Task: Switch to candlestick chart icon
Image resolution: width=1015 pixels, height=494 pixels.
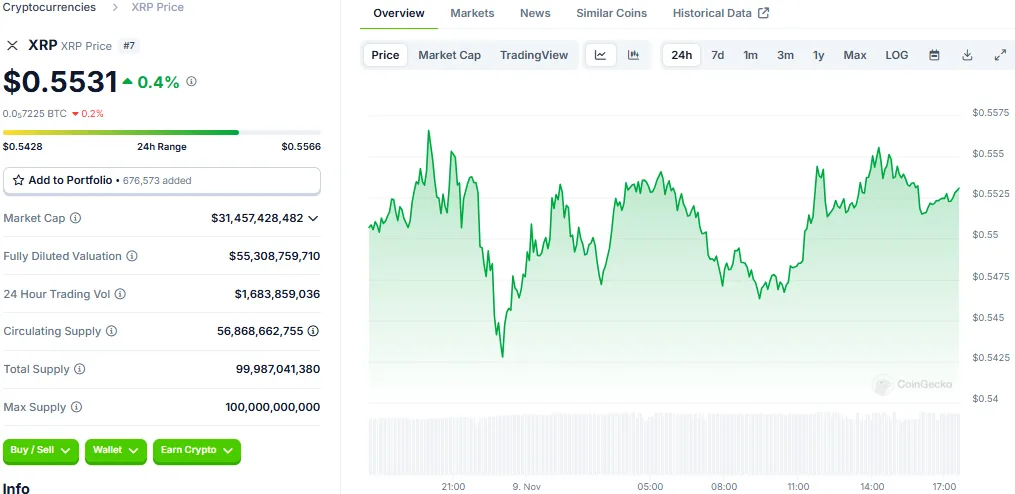Action: tap(634, 55)
